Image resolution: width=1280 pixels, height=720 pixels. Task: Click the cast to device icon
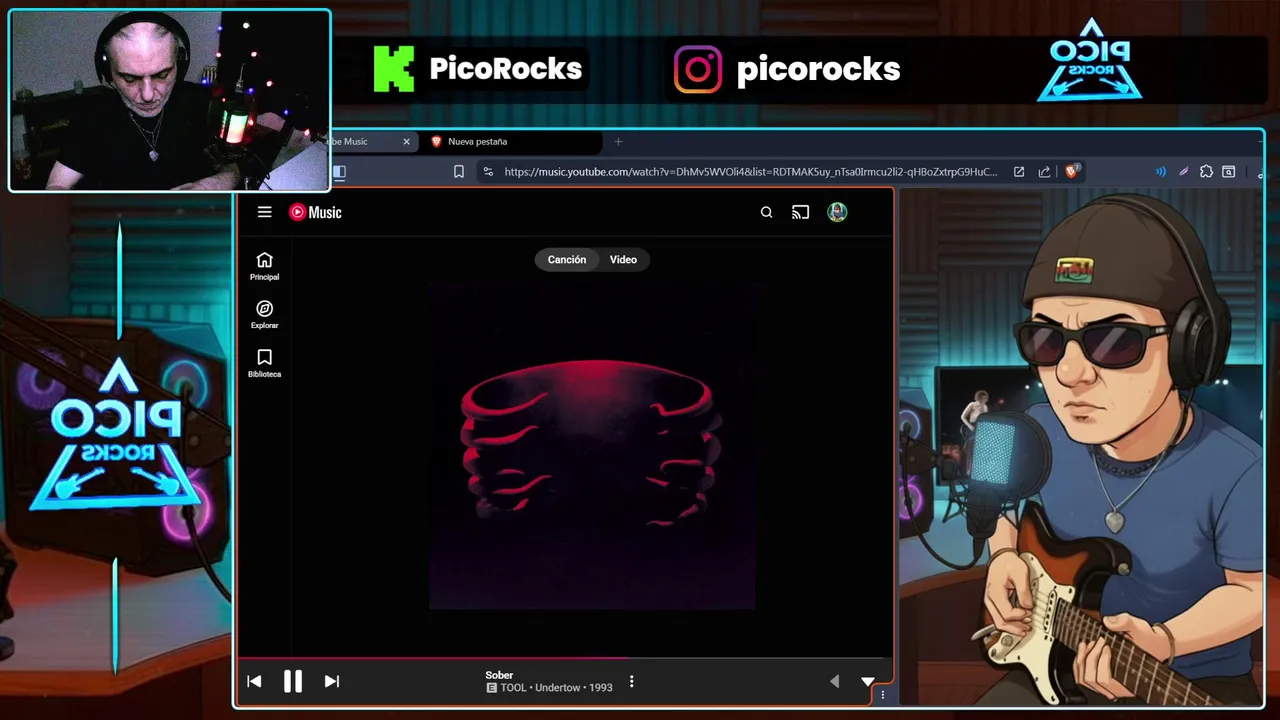pos(800,212)
